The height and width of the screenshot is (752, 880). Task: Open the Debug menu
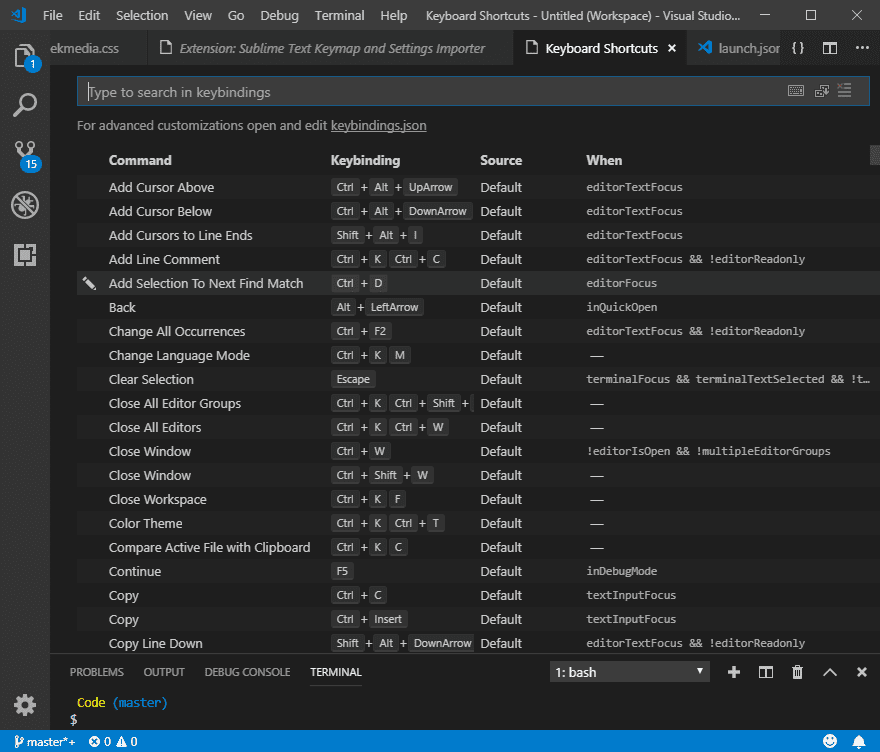pos(279,15)
